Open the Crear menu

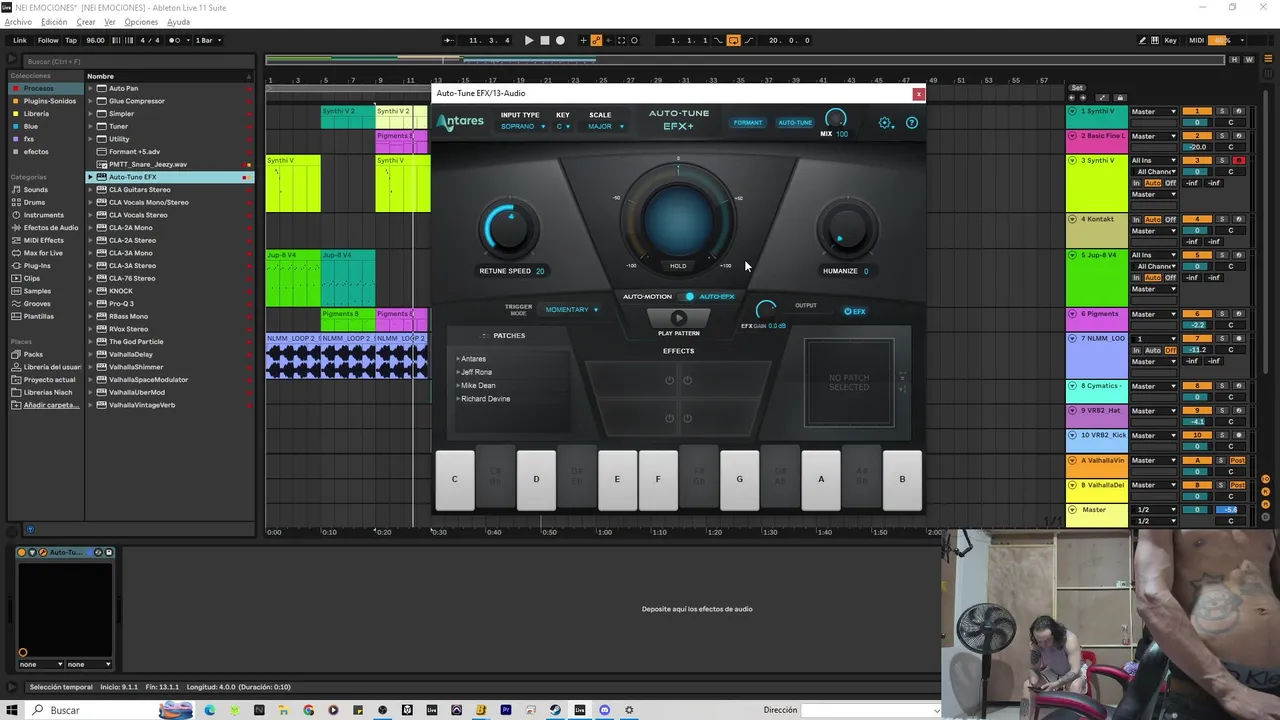coord(86,22)
